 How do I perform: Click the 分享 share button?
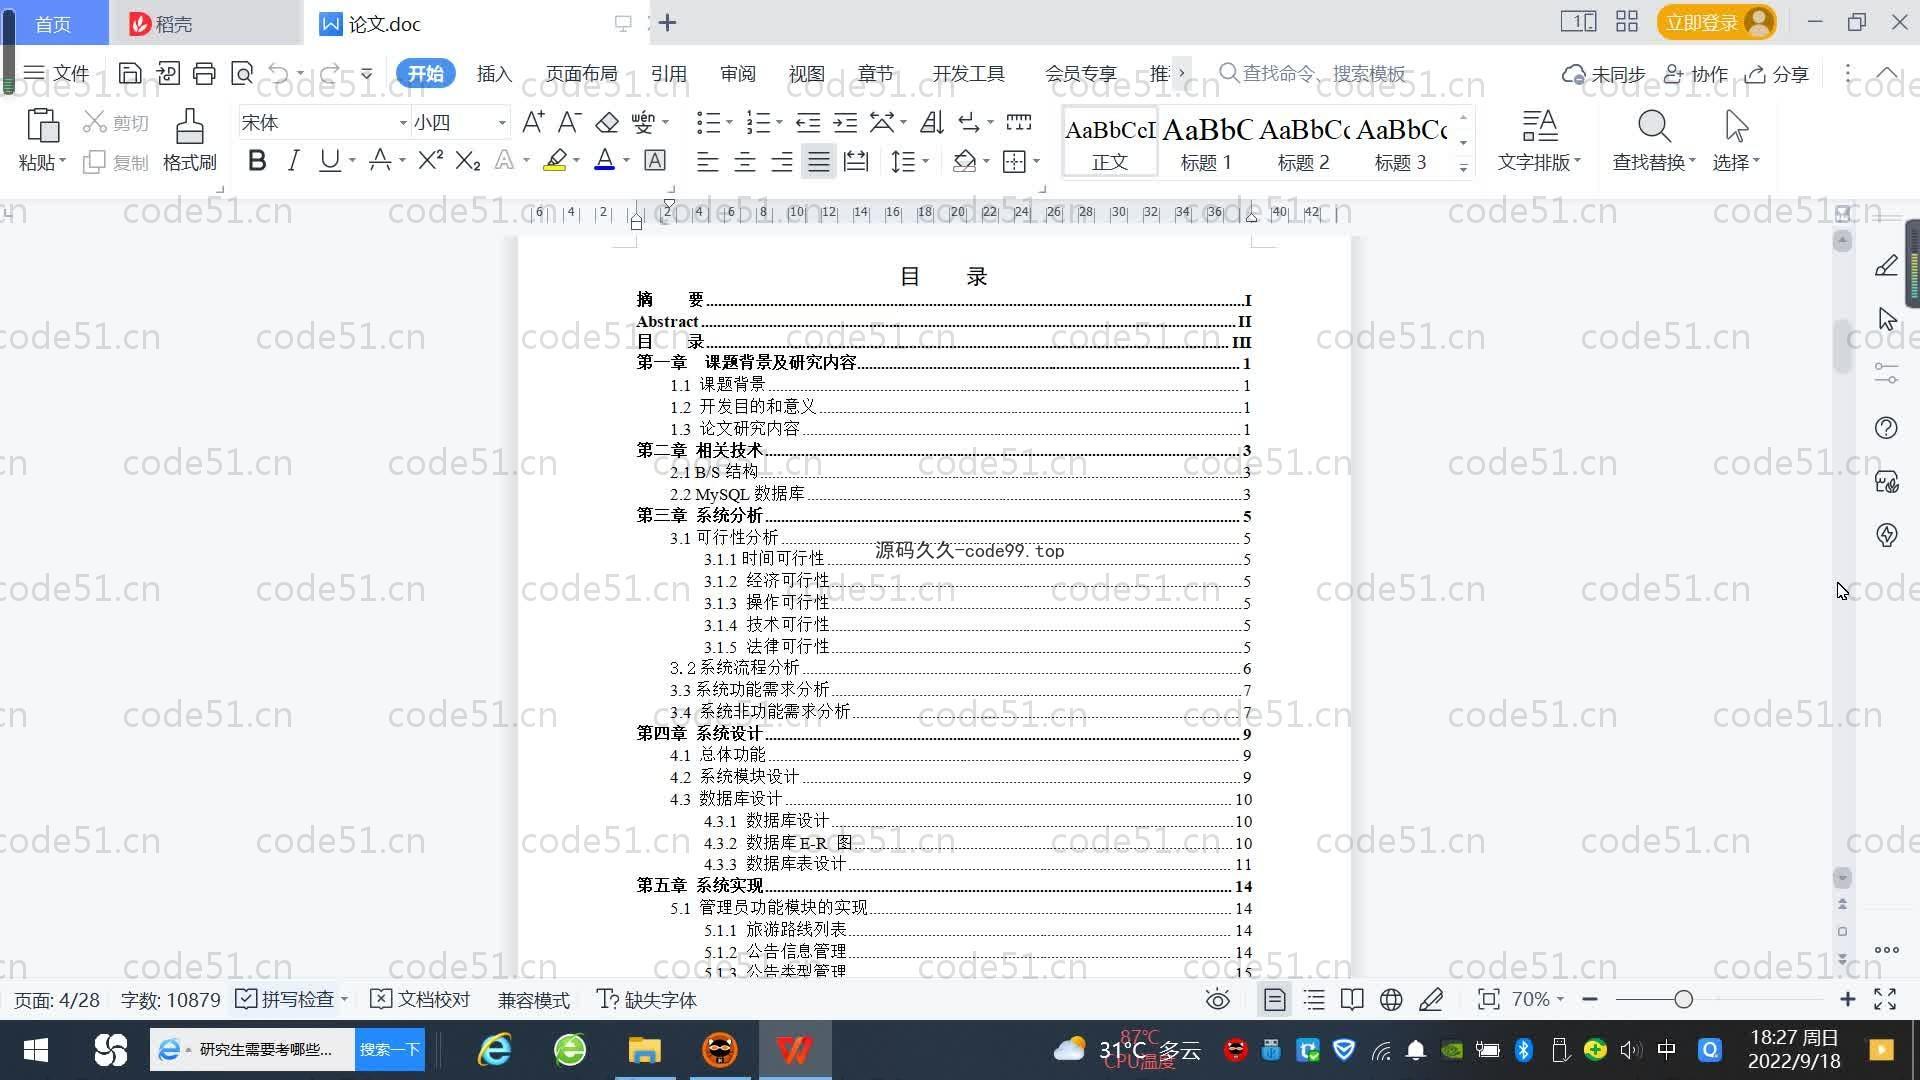tap(1777, 74)
